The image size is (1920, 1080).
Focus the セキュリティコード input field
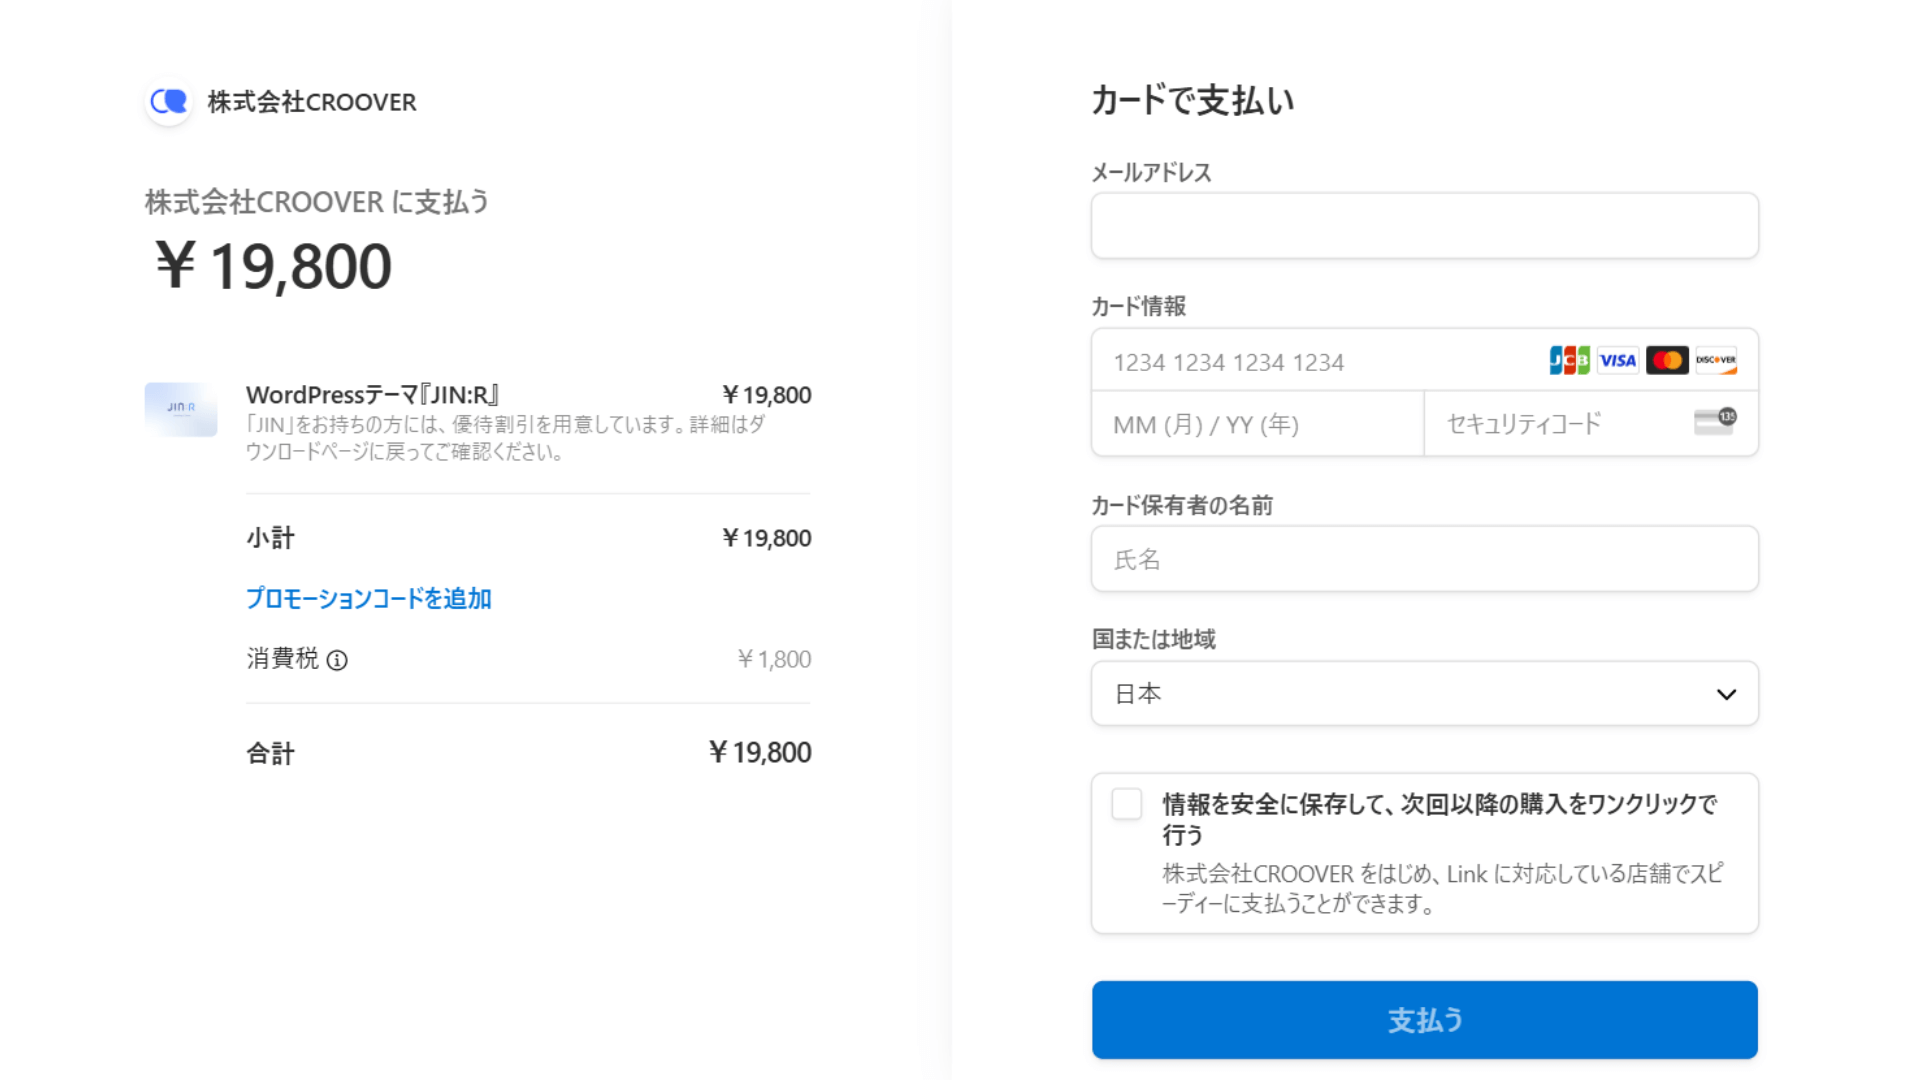tap(1591, 424)
